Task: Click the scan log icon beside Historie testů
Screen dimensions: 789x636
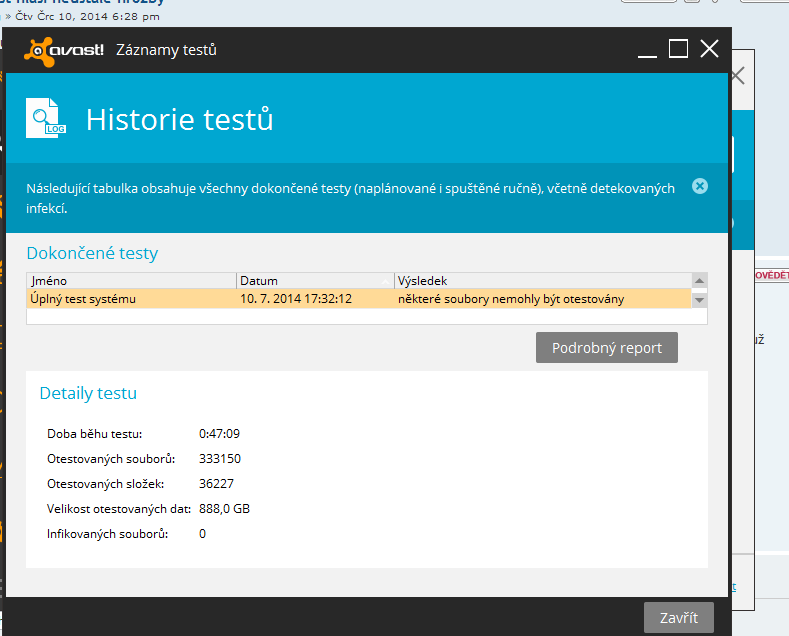Action: [45, 118]
